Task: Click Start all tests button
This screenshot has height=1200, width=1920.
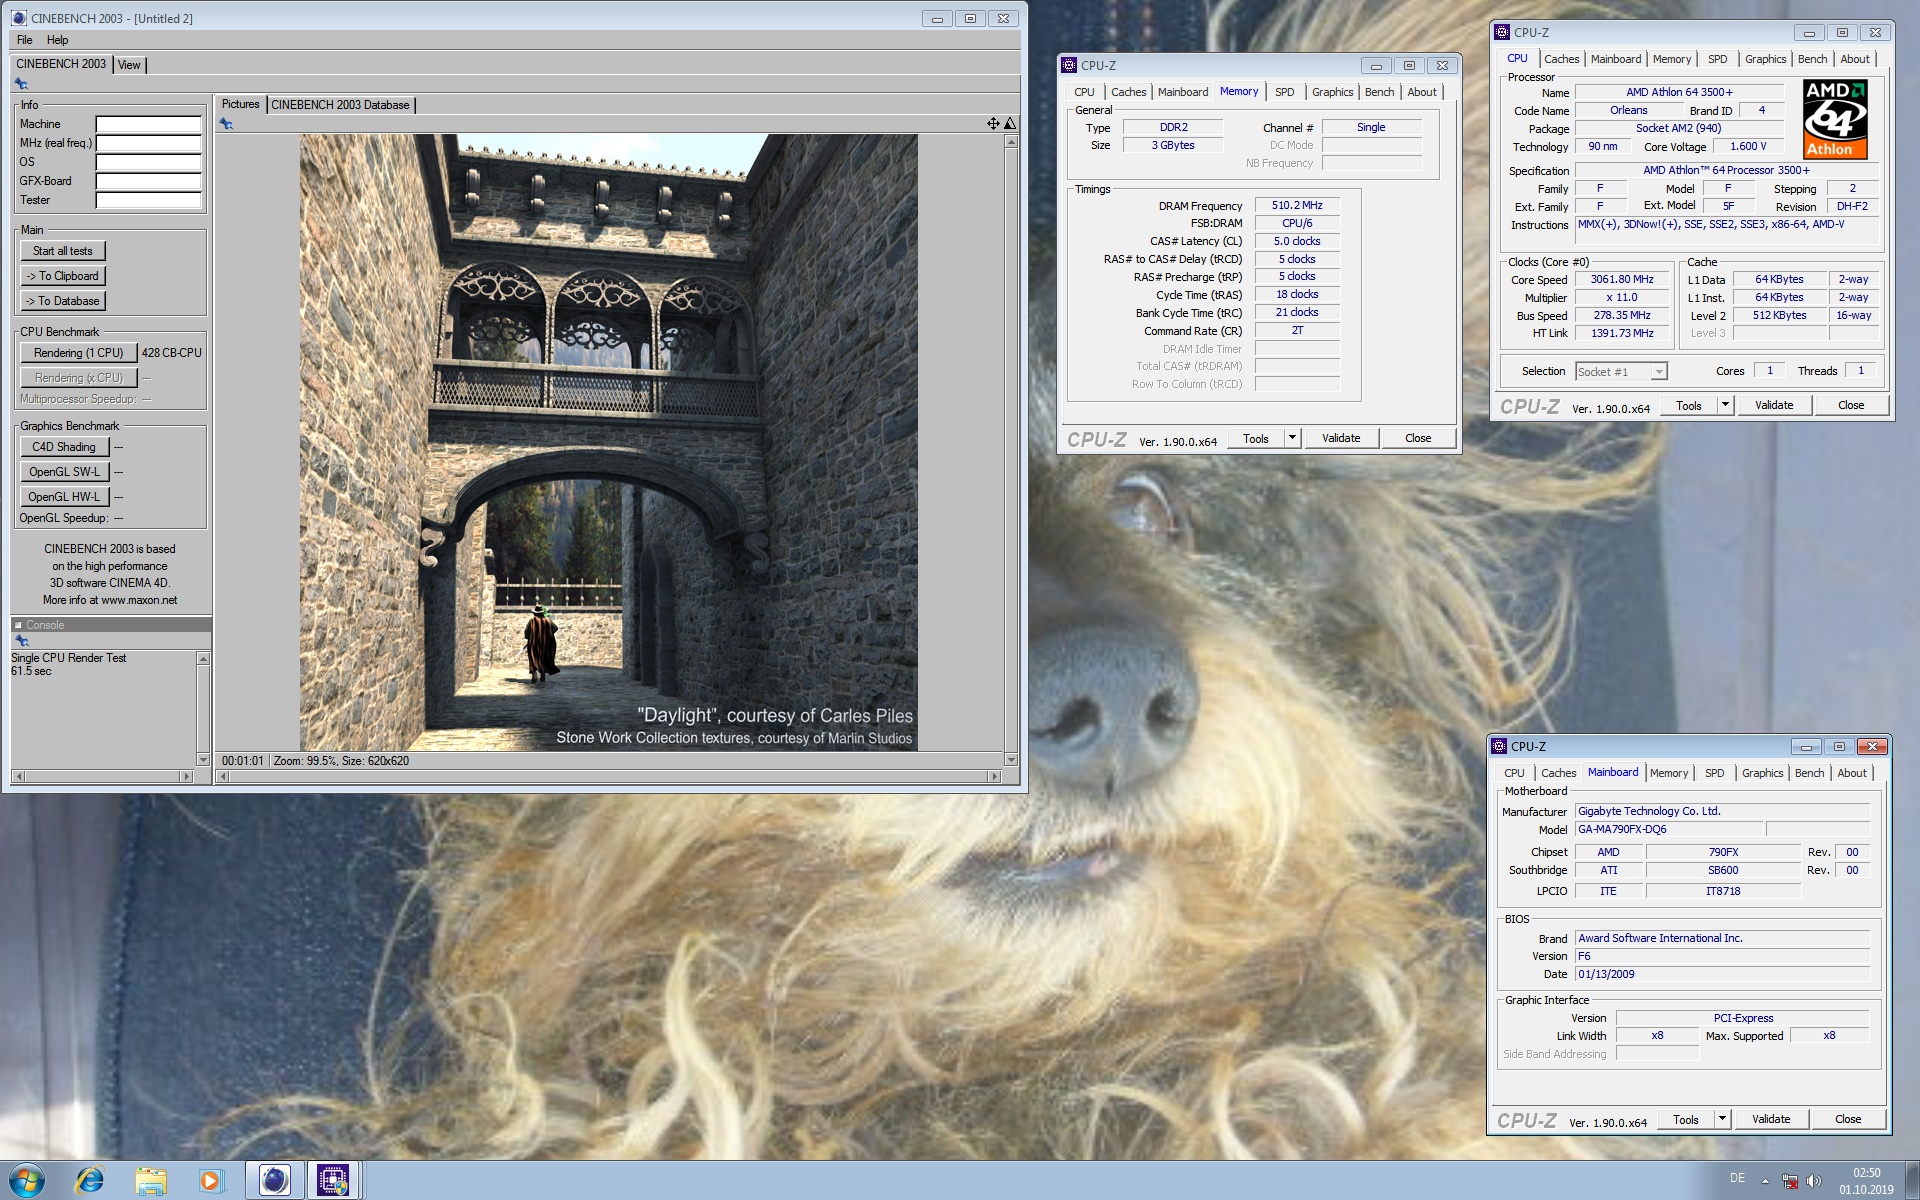Action: (63, 251)
